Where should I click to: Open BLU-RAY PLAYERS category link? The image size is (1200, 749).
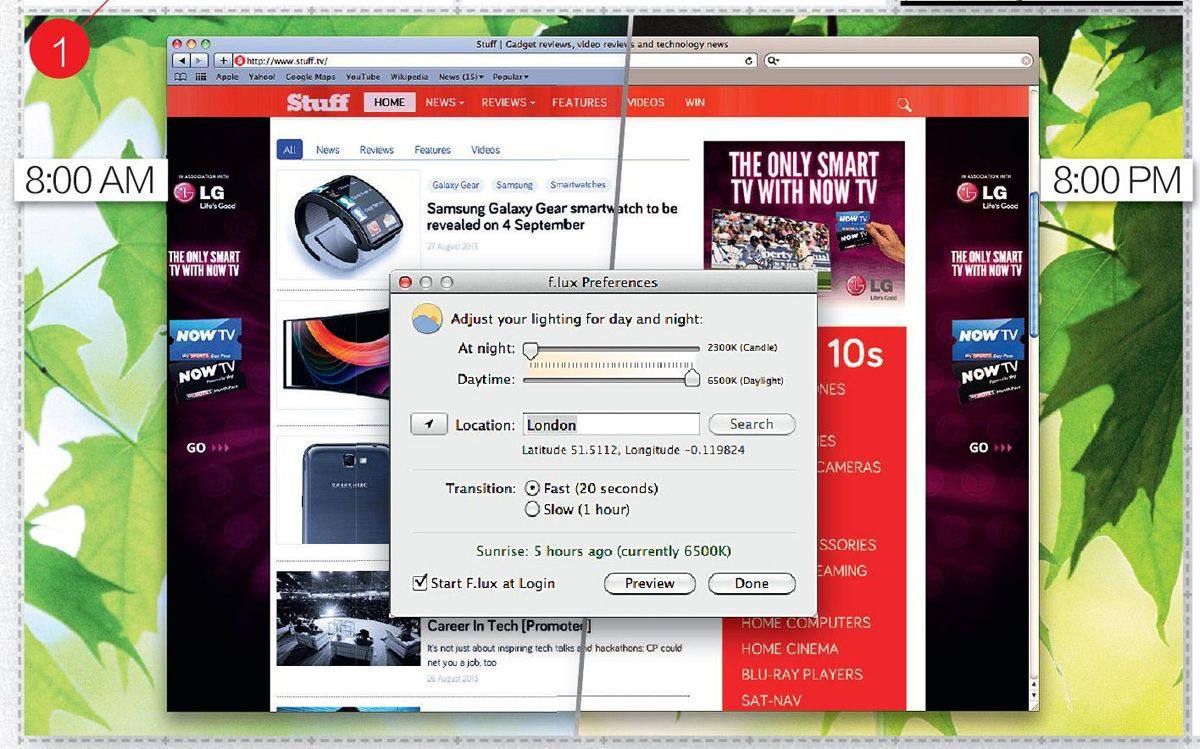pos(802,674)
